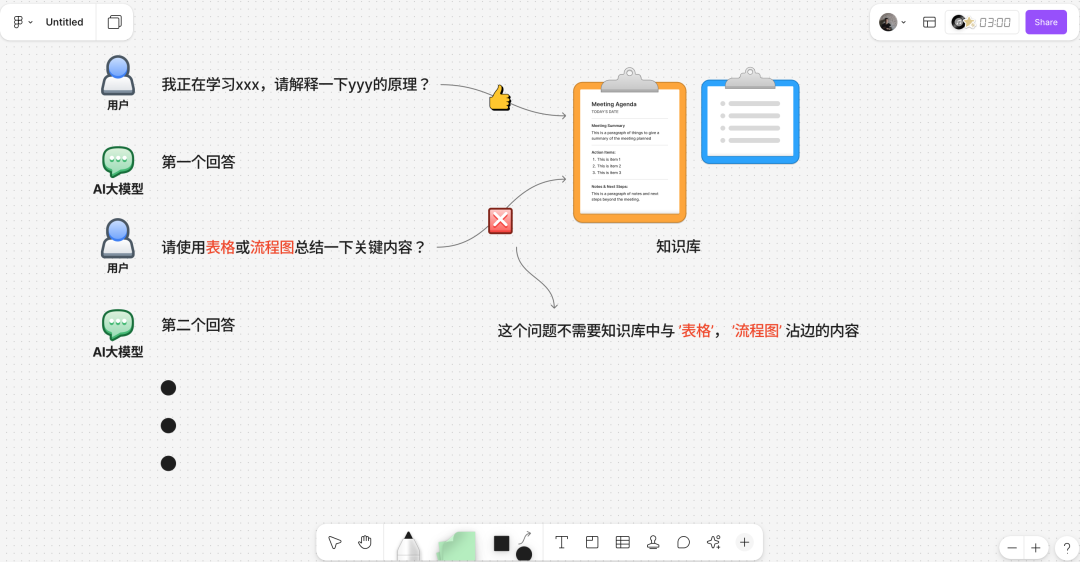Select the AI大模型 label under 第一个回答 icon

coord(118,189)
